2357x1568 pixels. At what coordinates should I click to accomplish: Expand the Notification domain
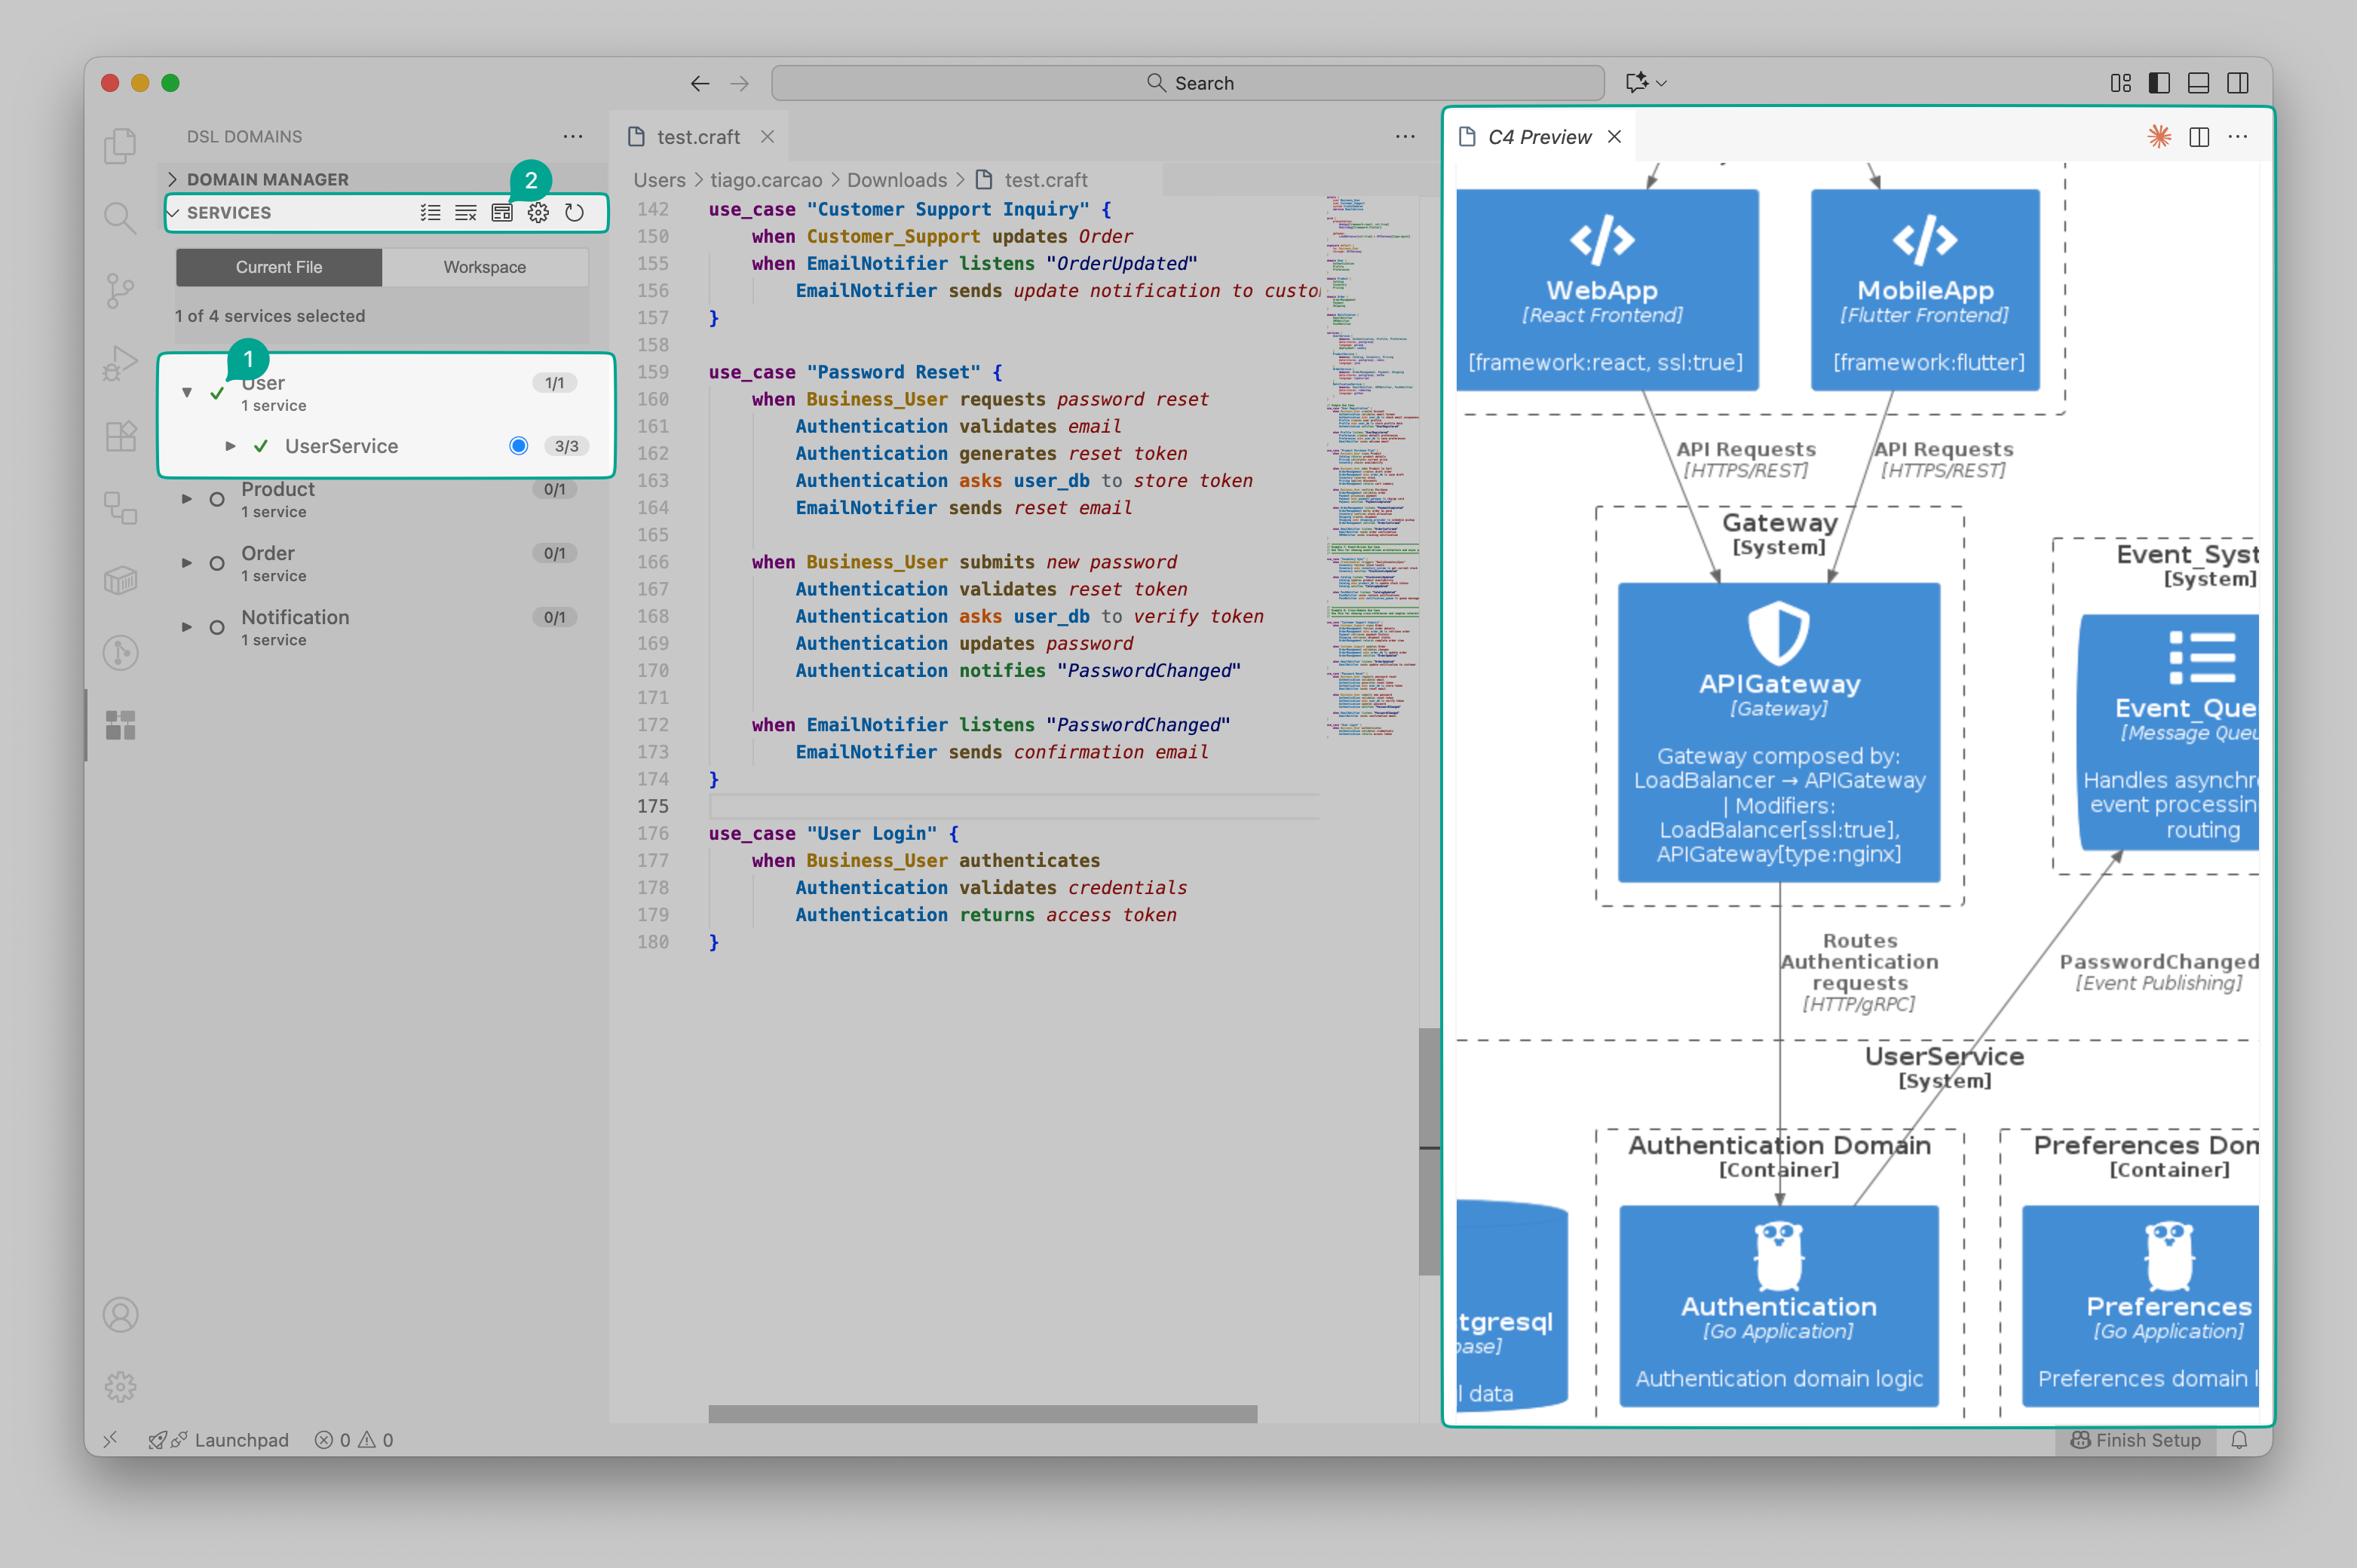click(x=186, y=627)
